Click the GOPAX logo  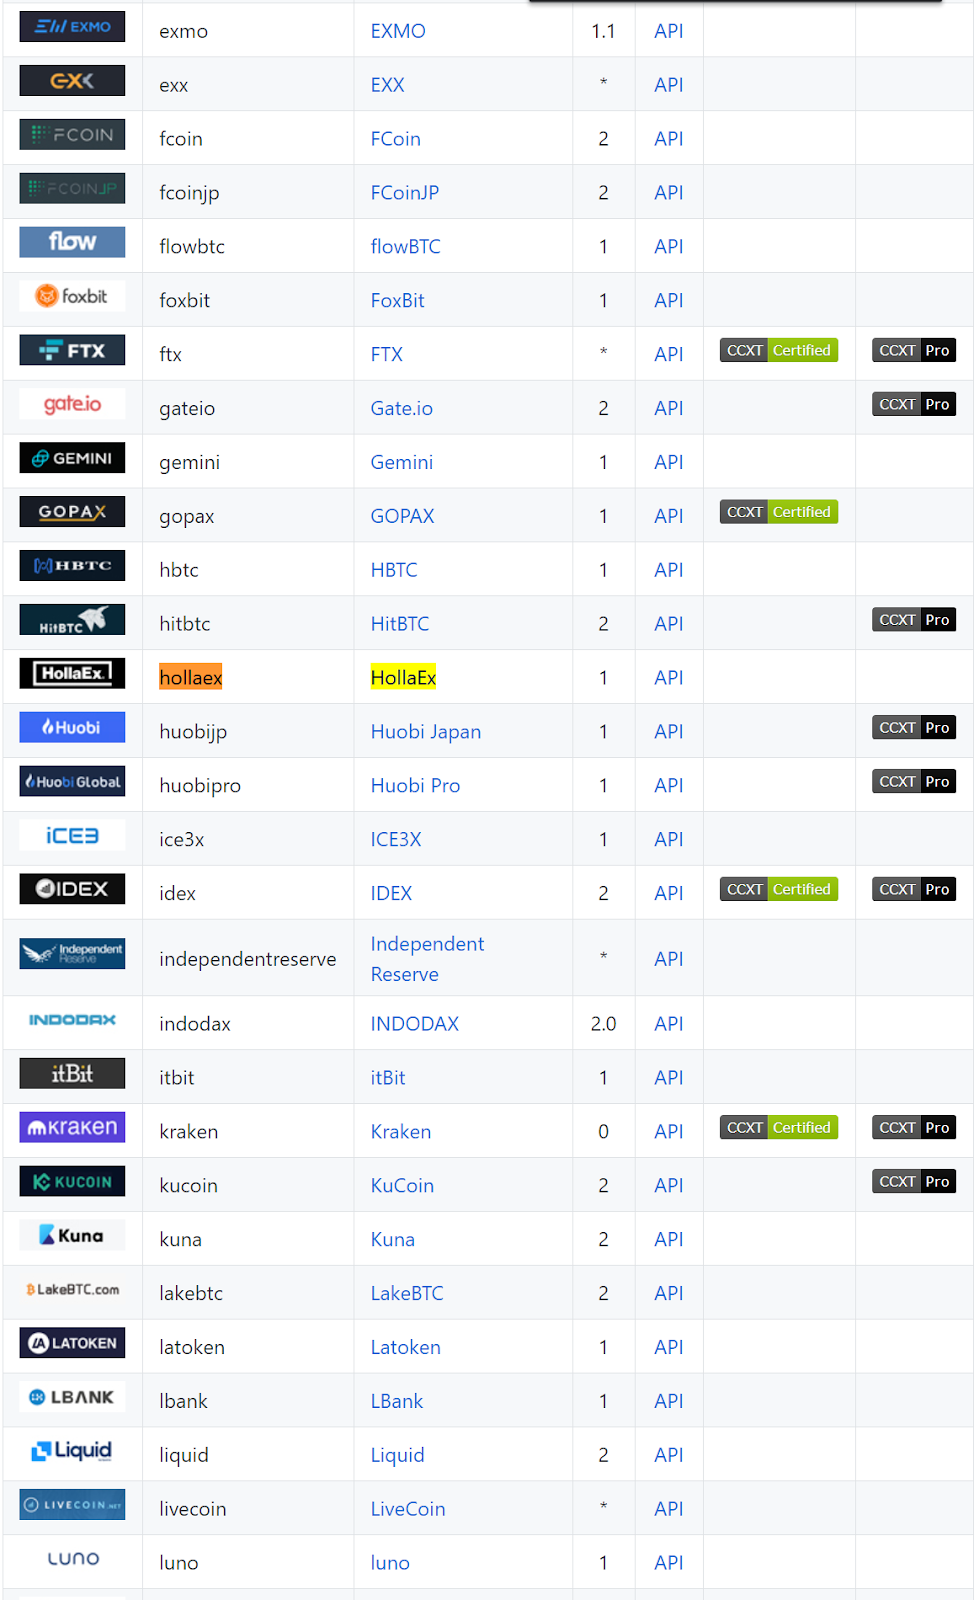pos(72,513)
